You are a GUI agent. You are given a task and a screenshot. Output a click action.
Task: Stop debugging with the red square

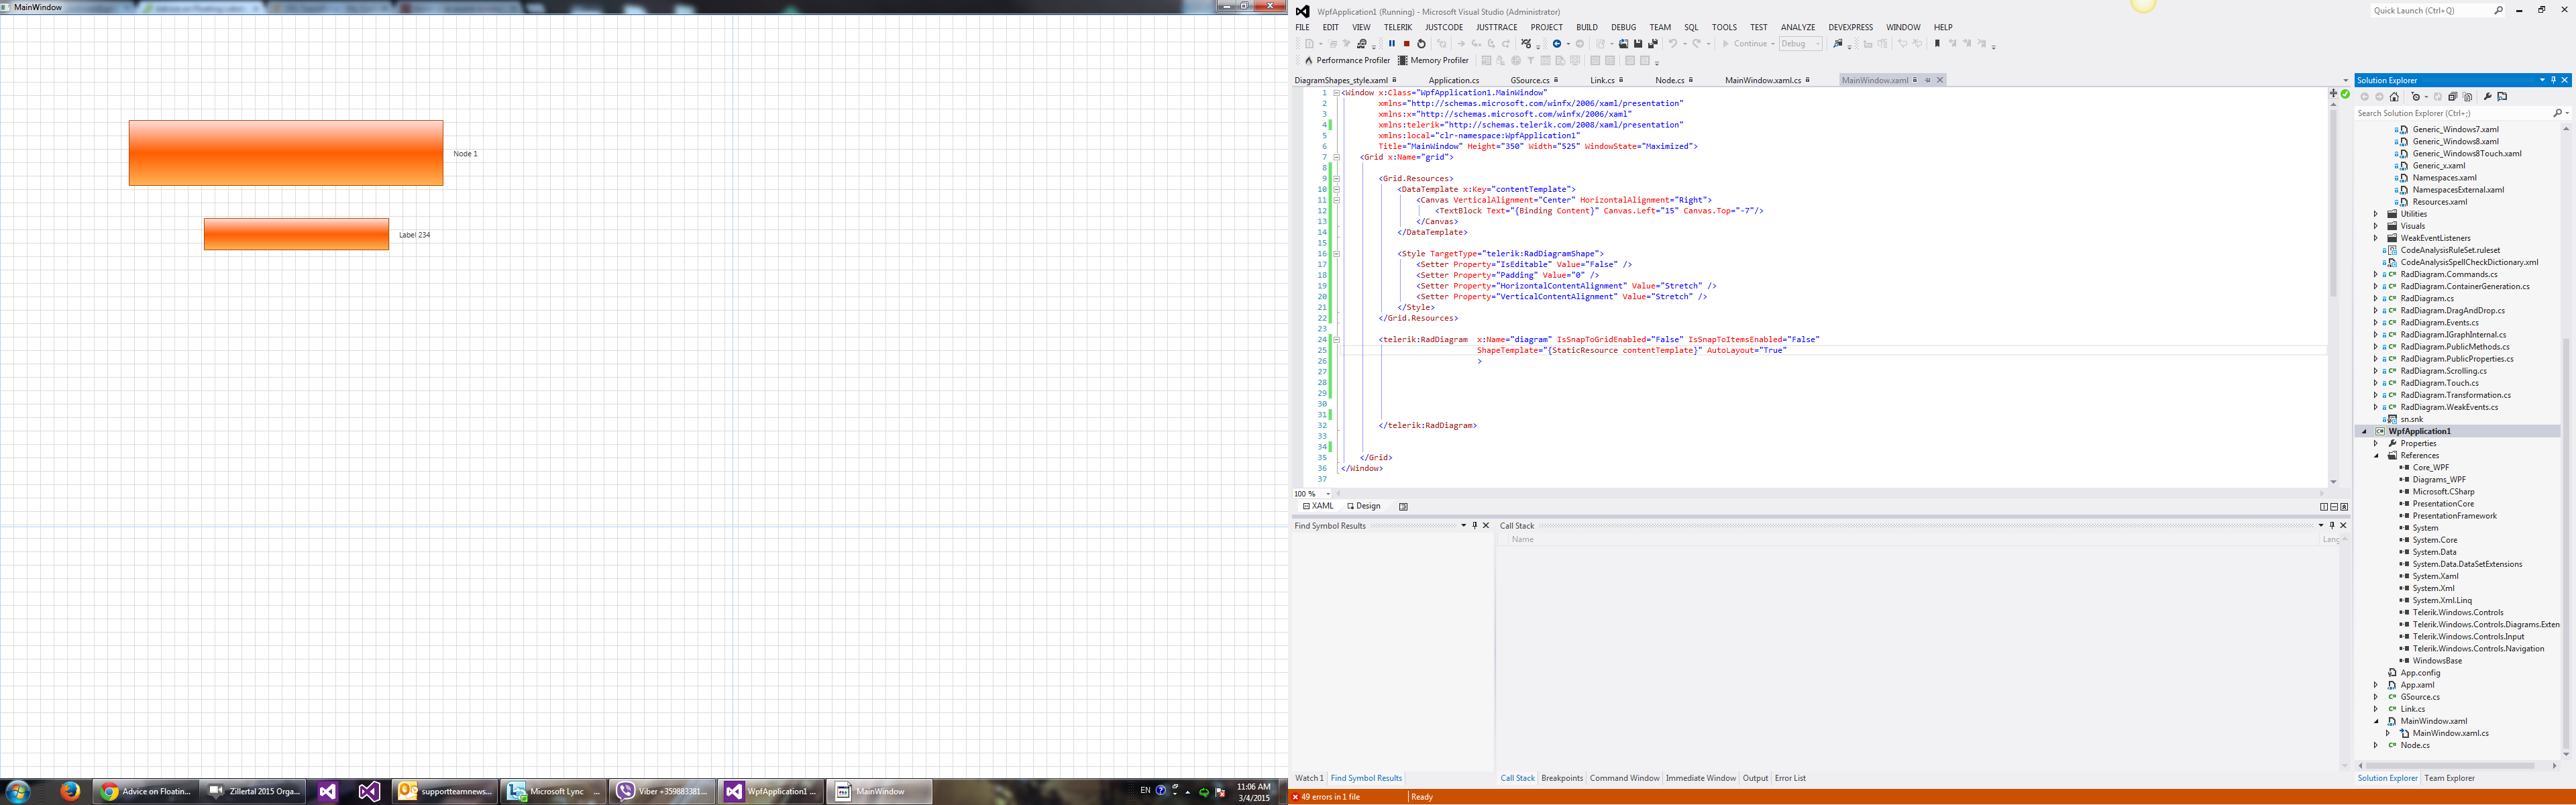coord(1407,44)
